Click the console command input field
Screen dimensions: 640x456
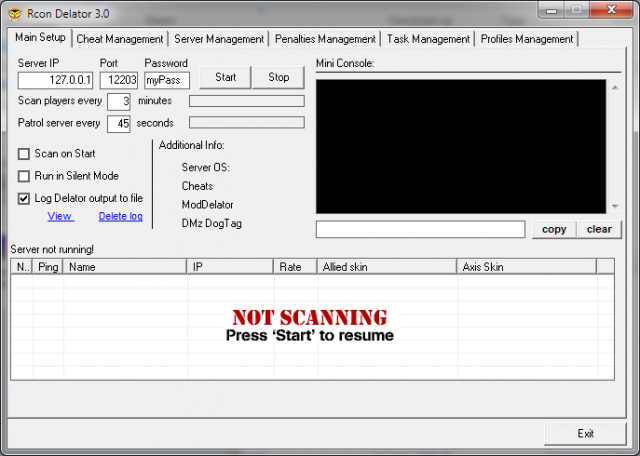[x=420, y=229]
